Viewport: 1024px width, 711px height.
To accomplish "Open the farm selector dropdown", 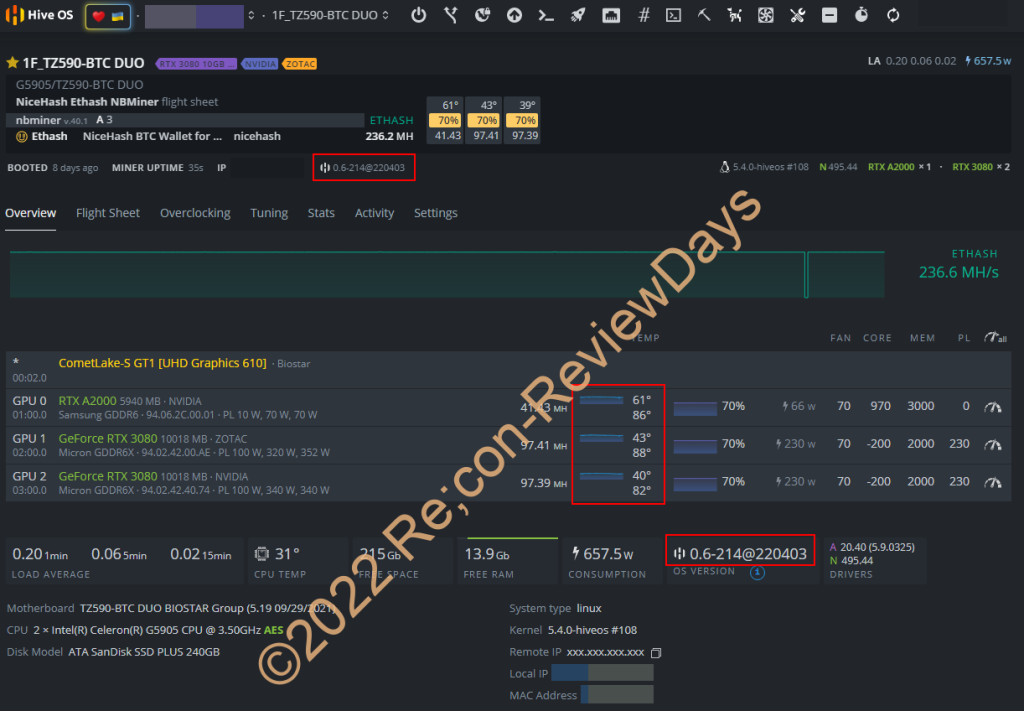I will point(195,16).
